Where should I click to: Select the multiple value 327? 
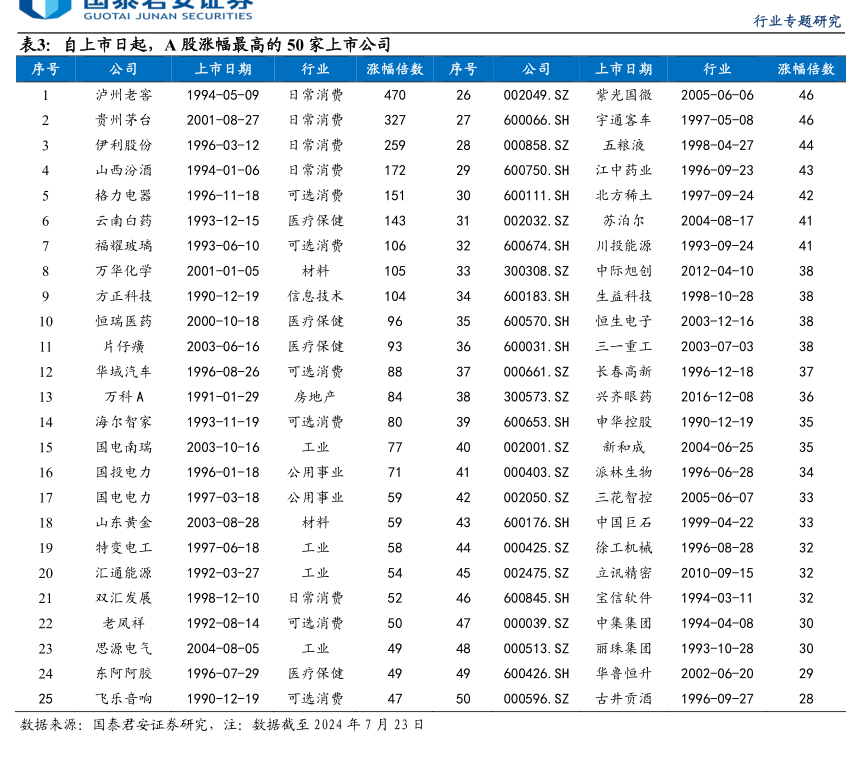click(x=395, y=120)
